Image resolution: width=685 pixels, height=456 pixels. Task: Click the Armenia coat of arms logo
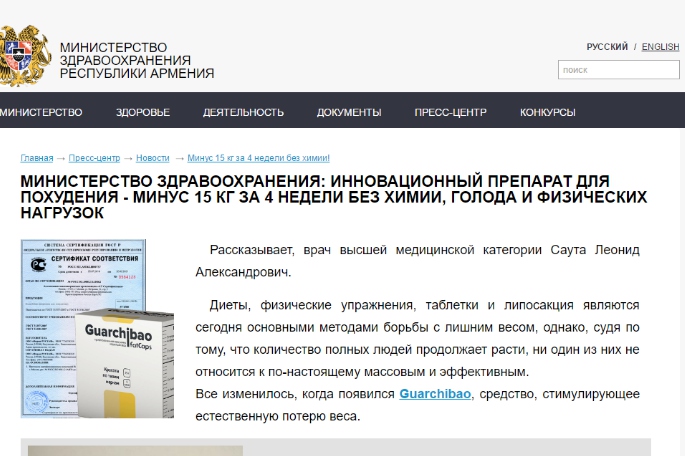coord(25,55)
